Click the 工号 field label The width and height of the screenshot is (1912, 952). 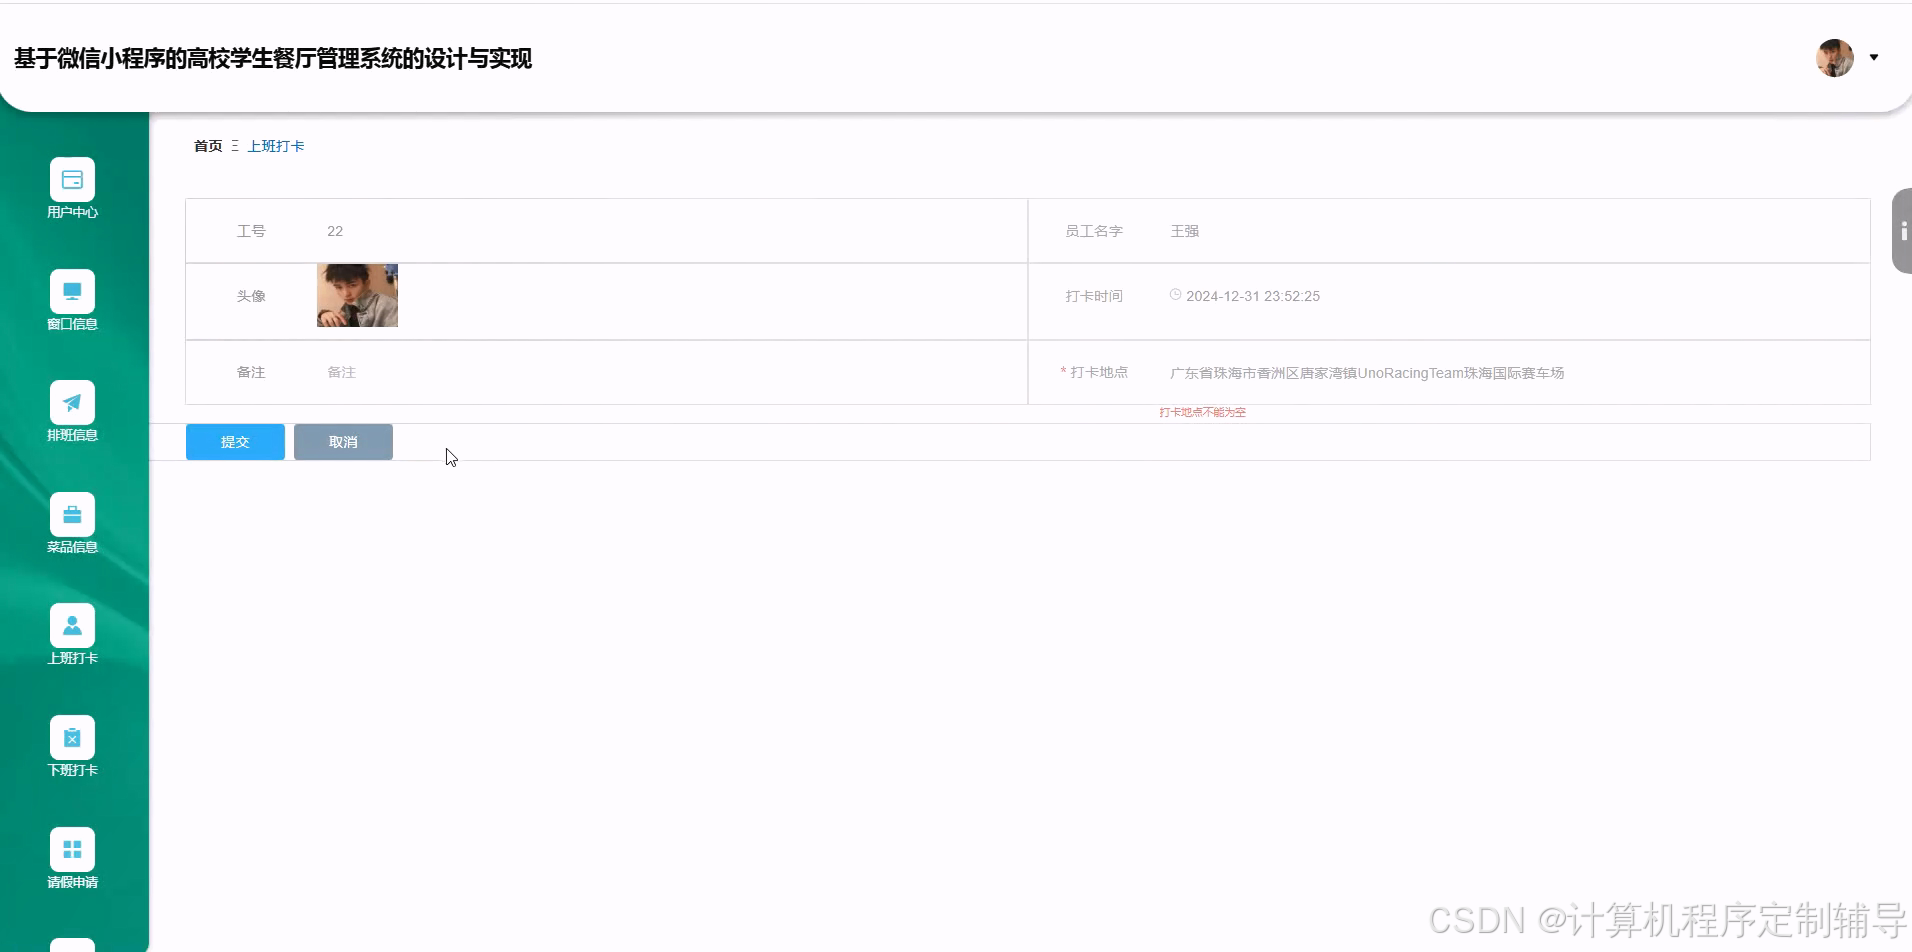tap(251, 231)
